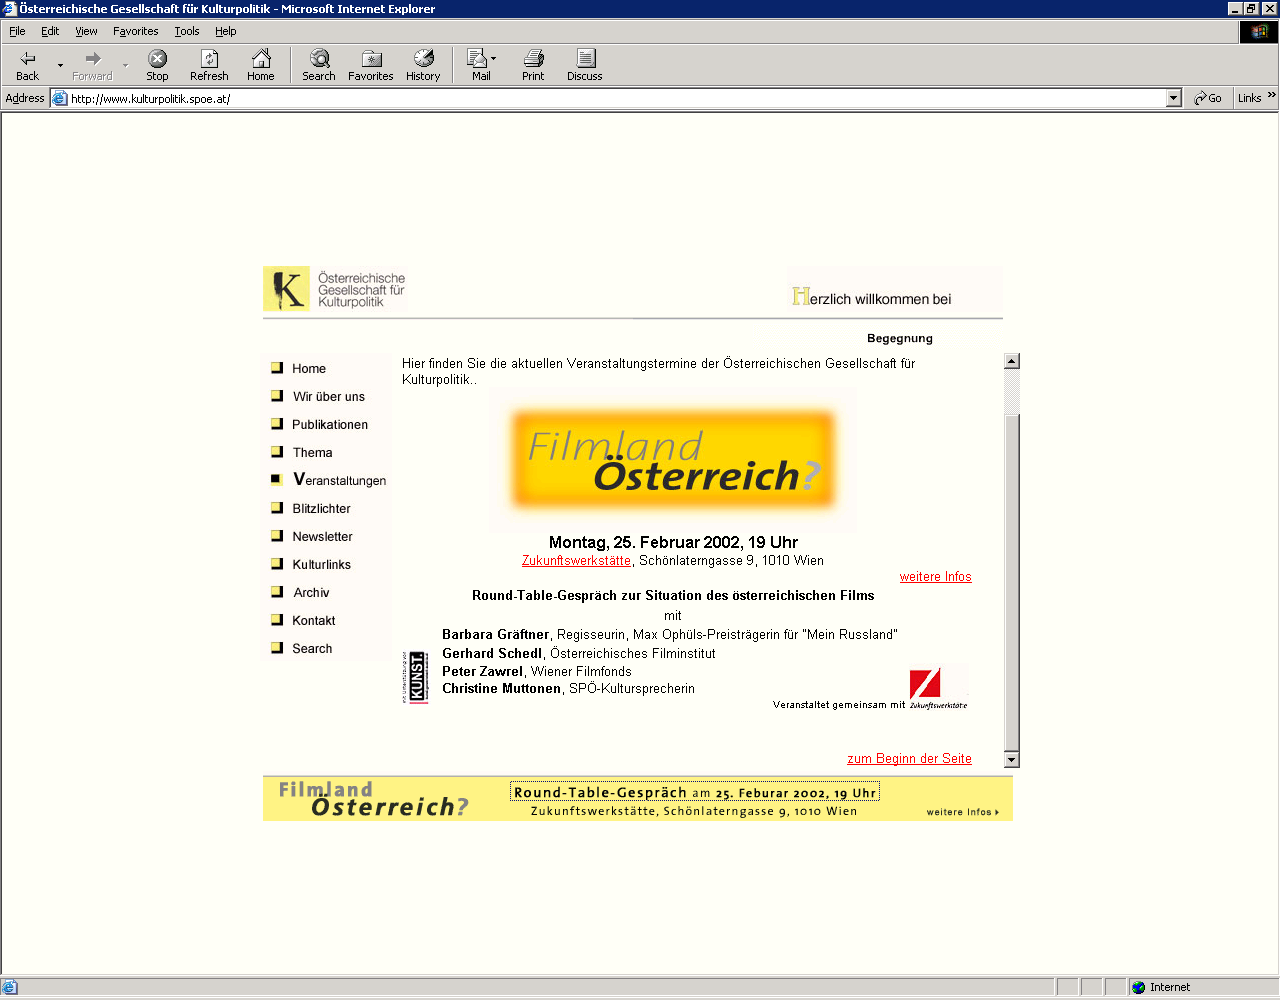The width and height of the screenshot is (1280, 1000).
Task: Click the Back navigation arrow icon
Action: click(27, 59)
